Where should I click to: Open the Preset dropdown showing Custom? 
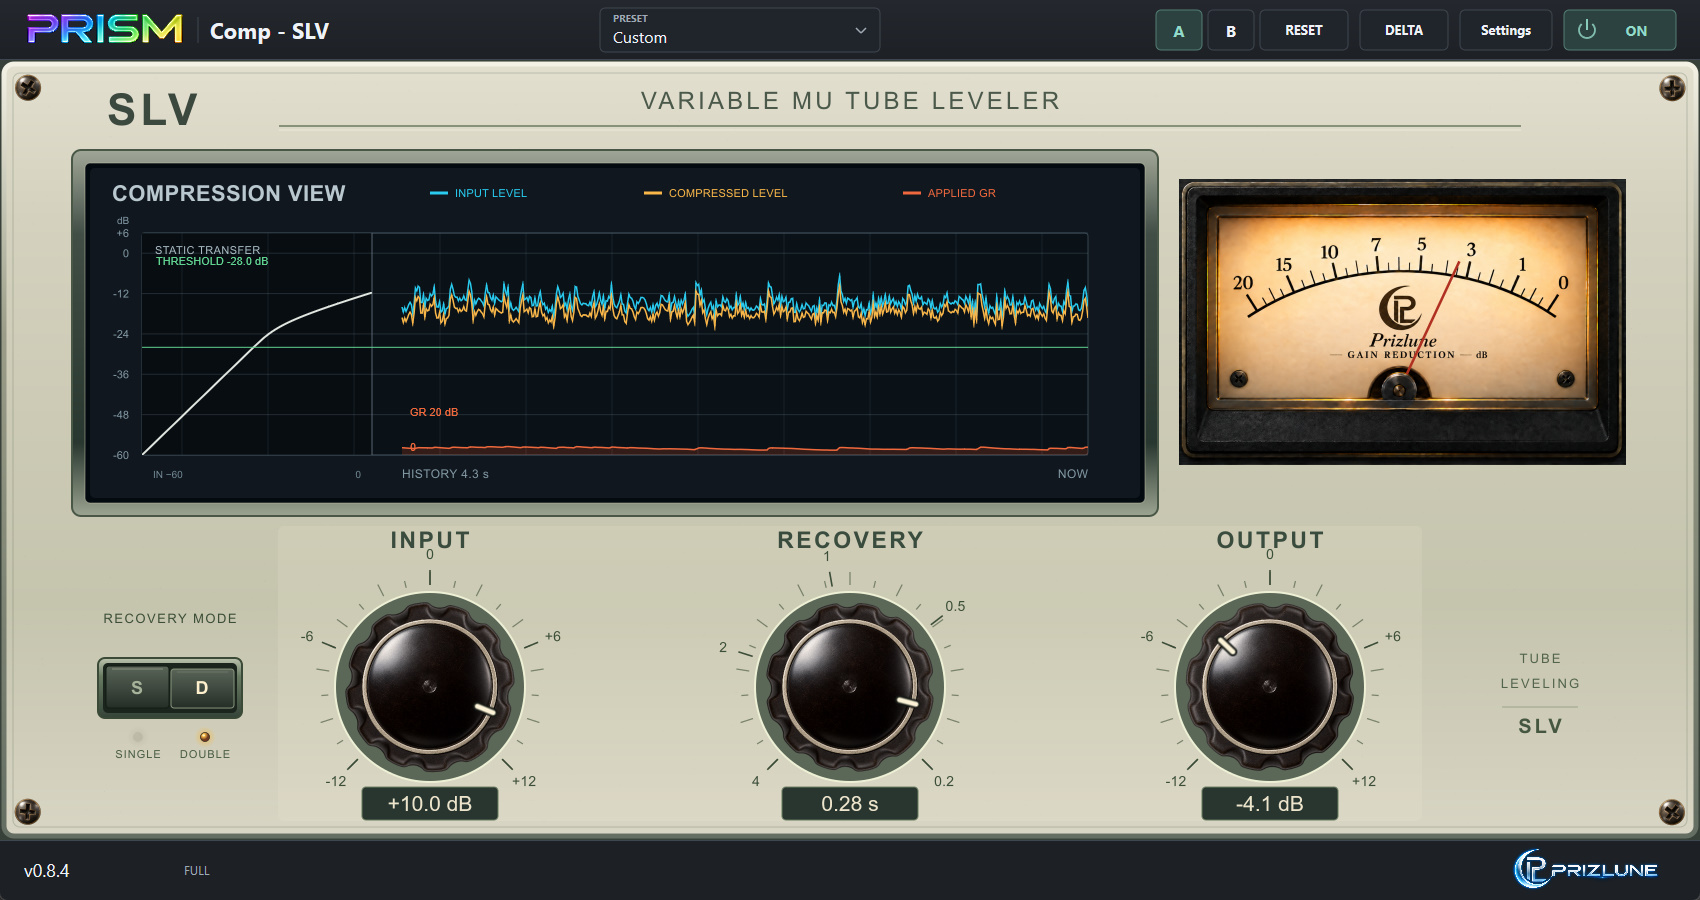(x=740, y=30)
